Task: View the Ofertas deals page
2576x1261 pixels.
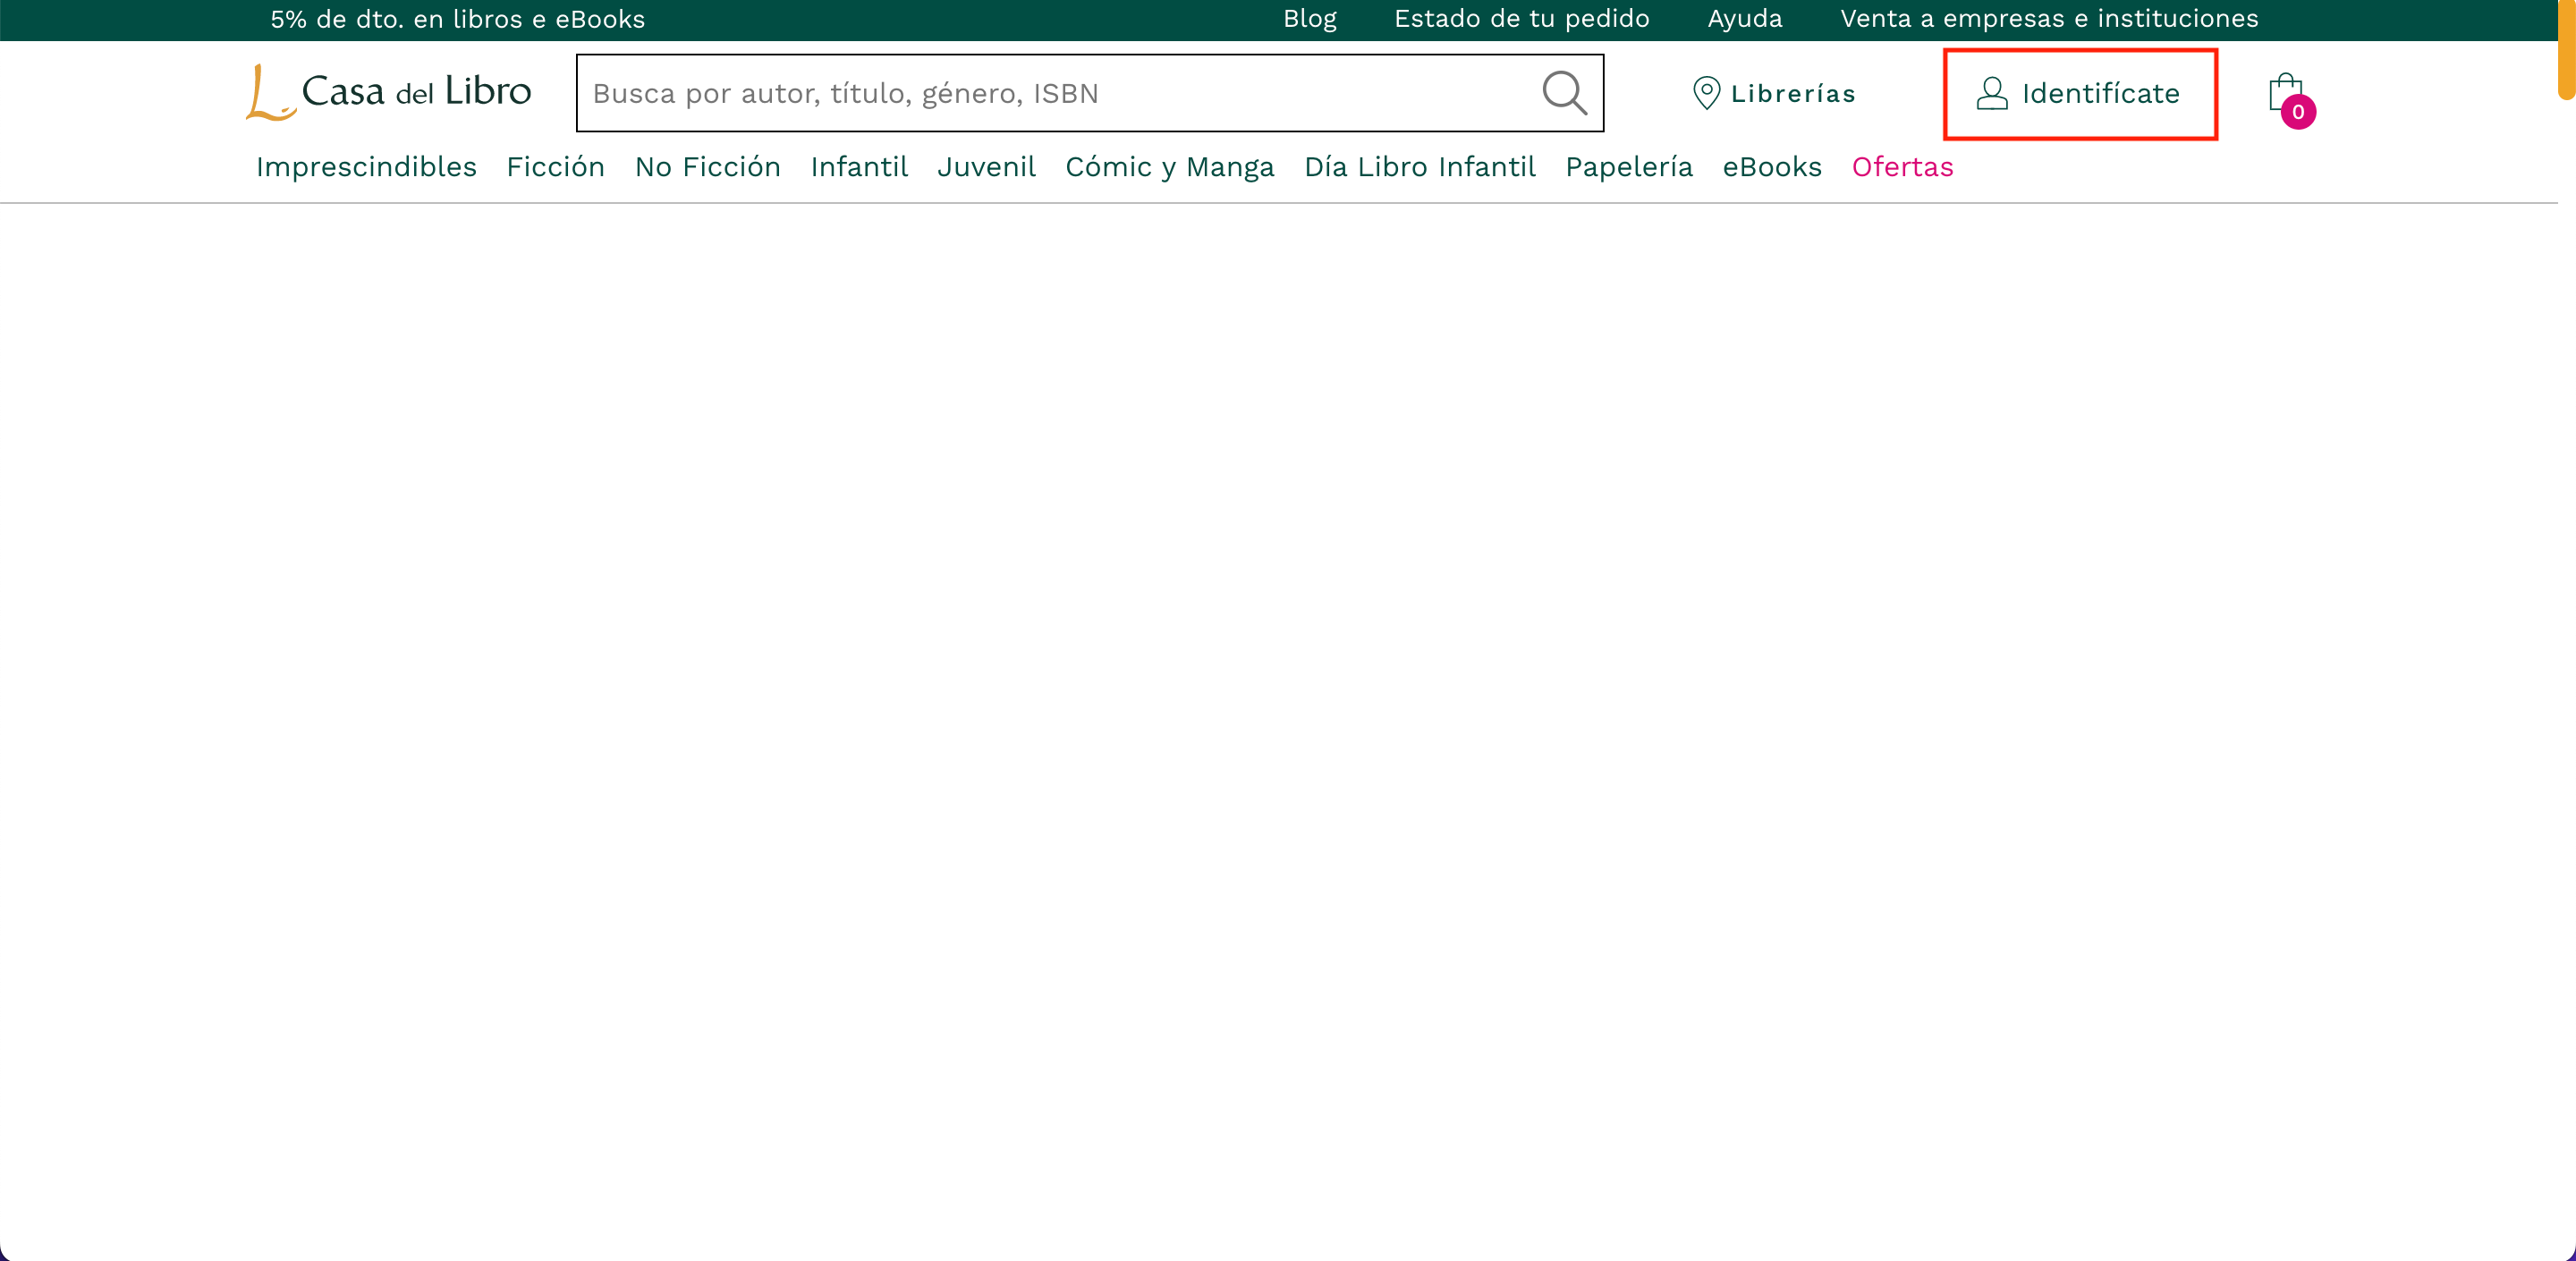Action: pyautogui.click(x=1902, y=167)
